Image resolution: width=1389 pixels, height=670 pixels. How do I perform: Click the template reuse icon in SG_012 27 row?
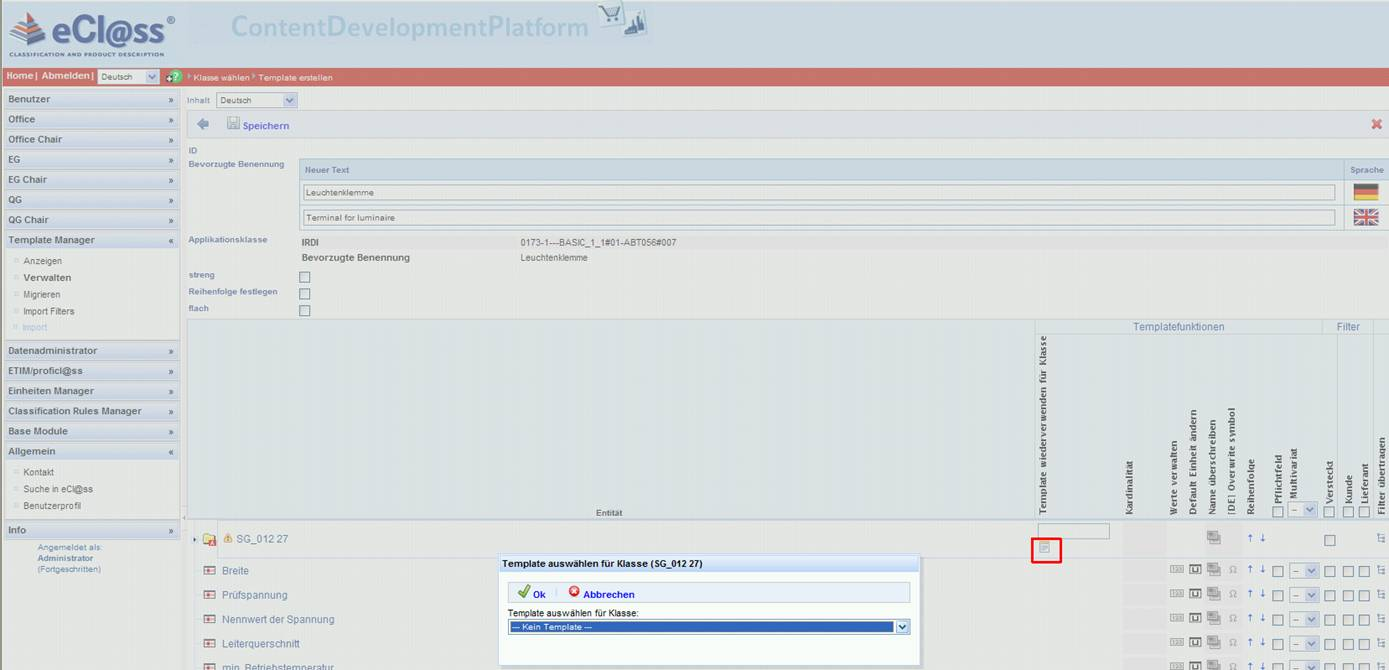coord(1045,548)
